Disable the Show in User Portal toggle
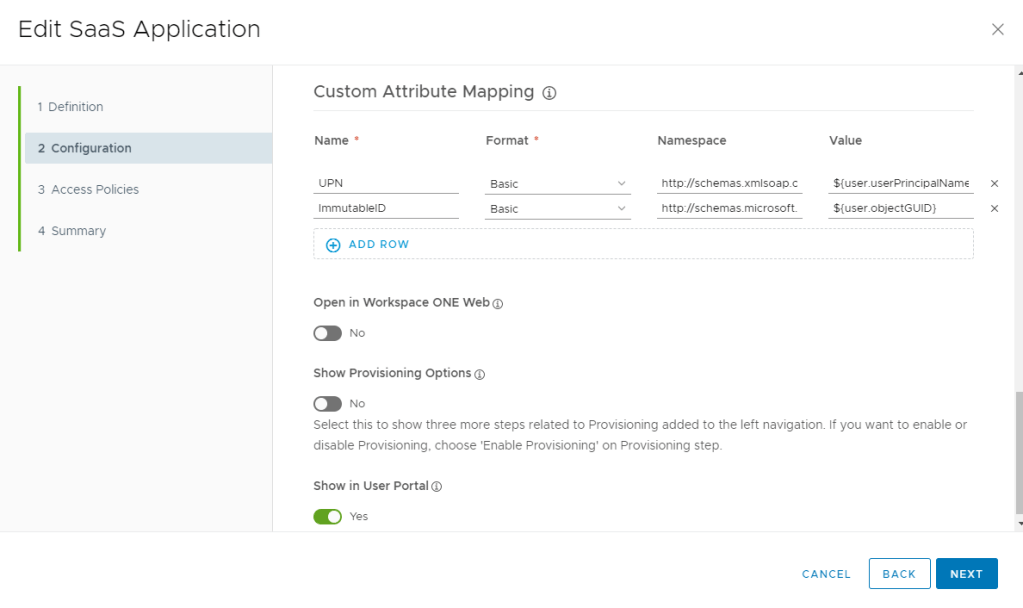Viewport: 1023px width, 608px height. [327, 517]
